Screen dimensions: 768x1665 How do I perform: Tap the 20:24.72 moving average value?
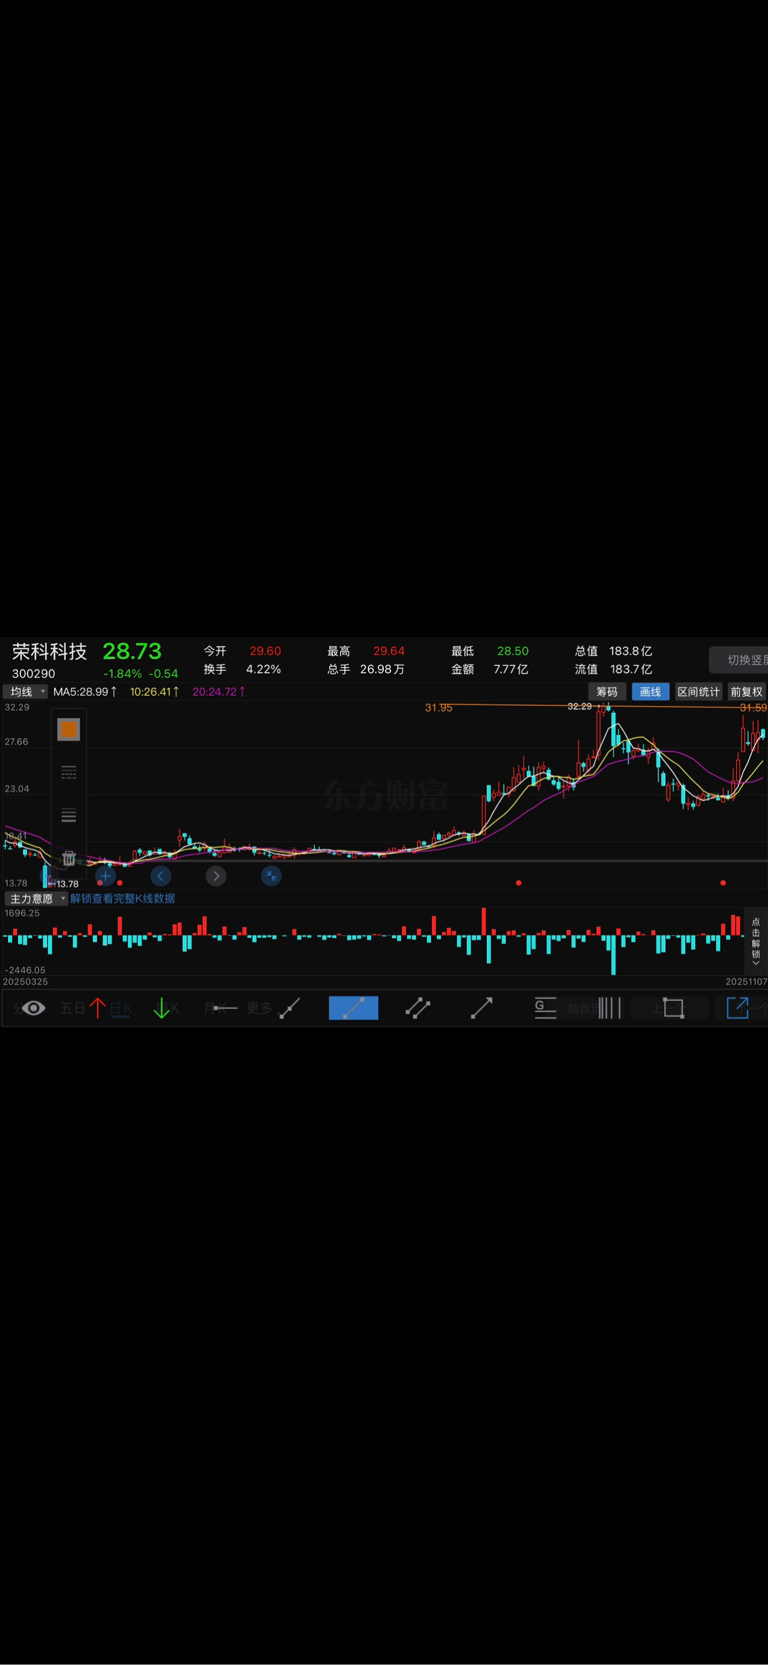pos(218,692)
